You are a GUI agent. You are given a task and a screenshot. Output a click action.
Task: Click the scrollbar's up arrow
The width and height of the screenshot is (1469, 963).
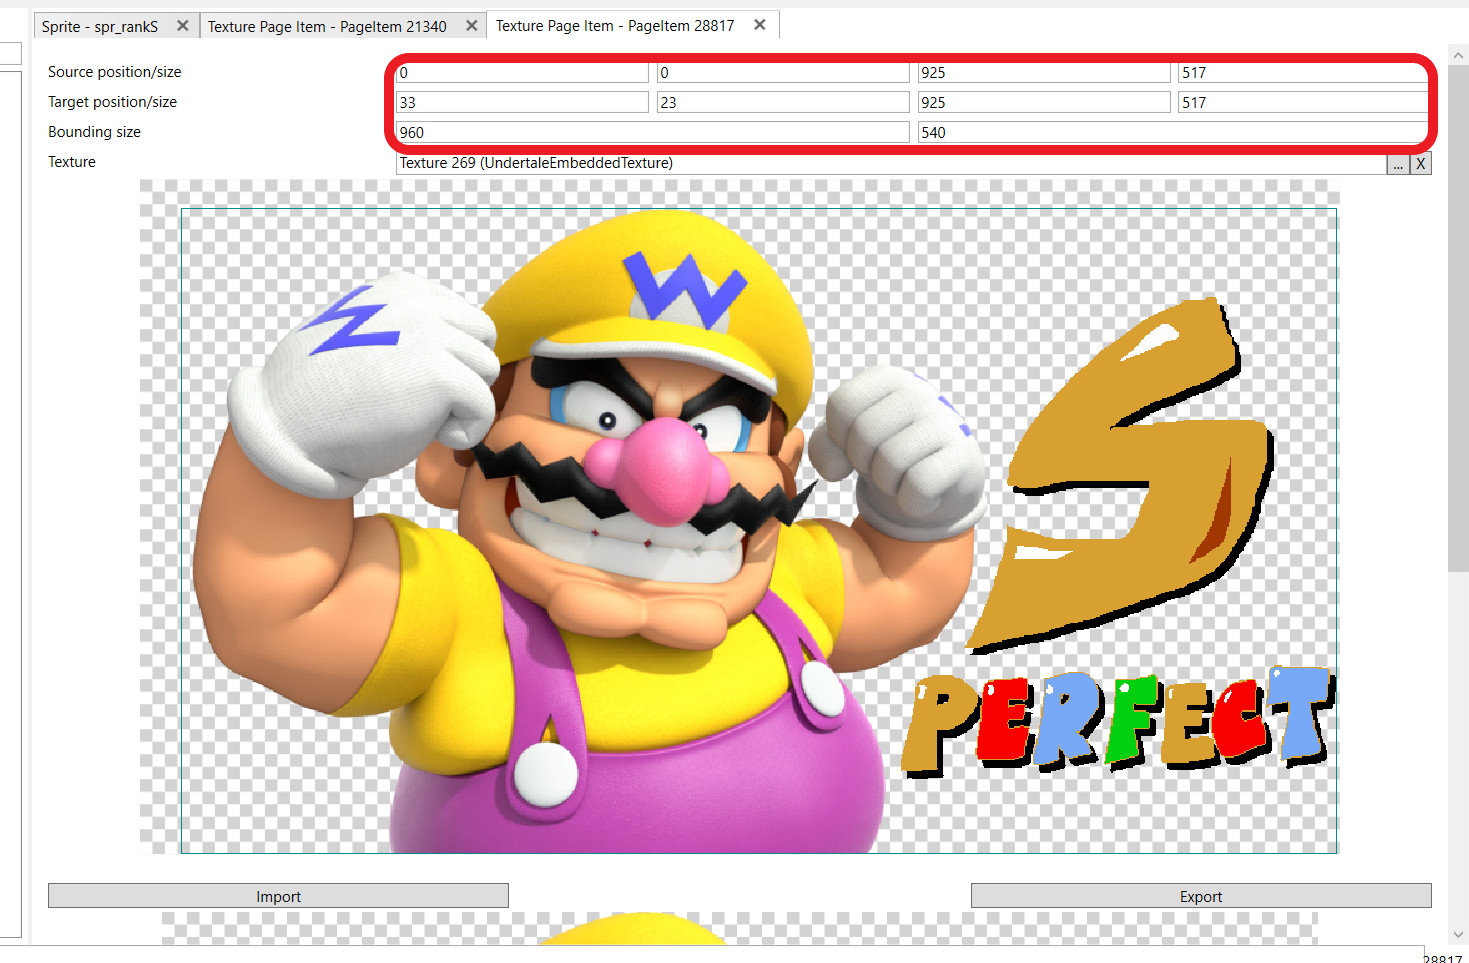pyautogui.click(x=1458, y=55)
